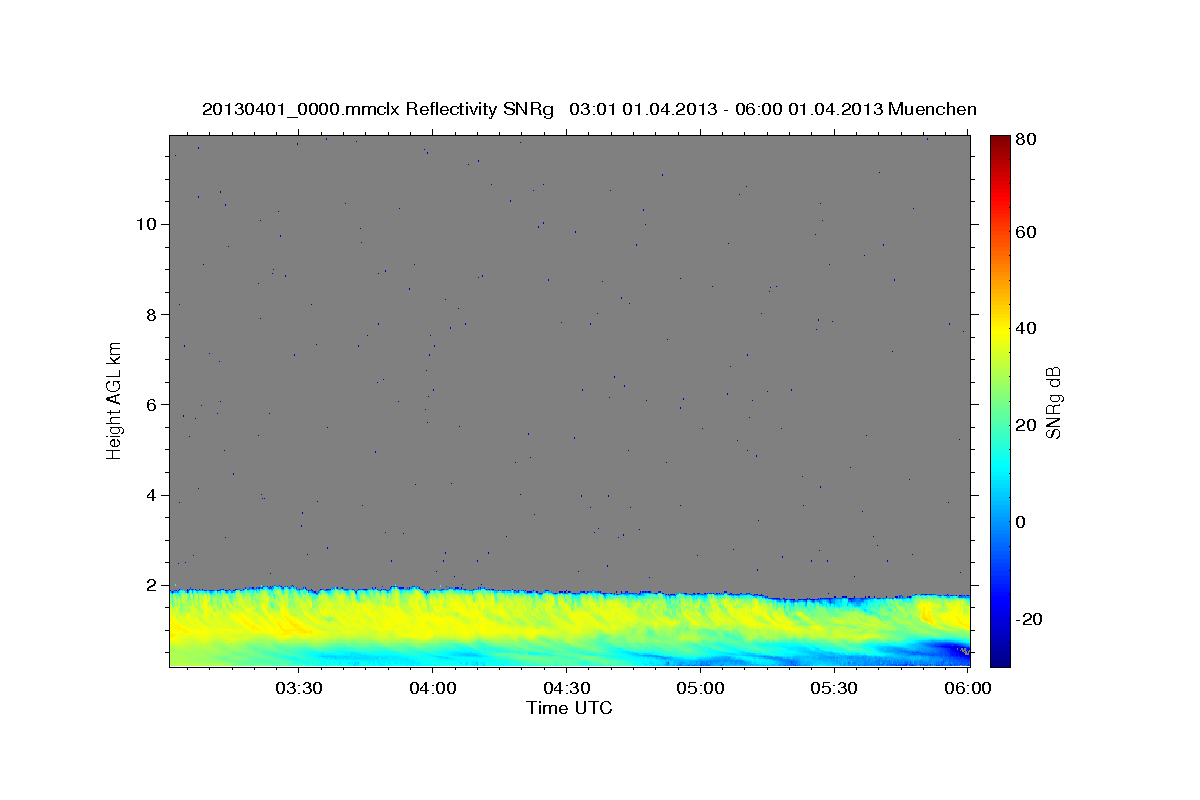This screenshot has width=1200, height=800.
Task: Click the height tick label 8
Action: point(152,314)
